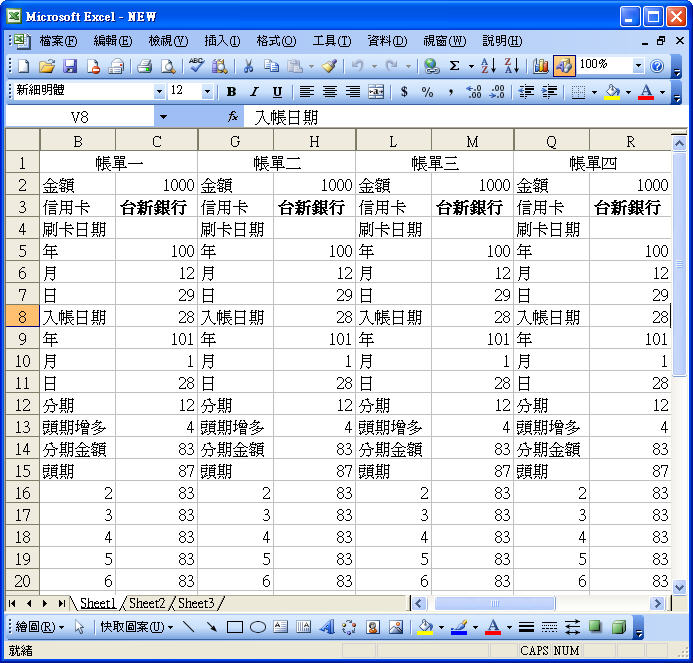Image resolution: width=693 pixels, height=663 pixels.
Task: Apply percent style icon
Action: pyautogui.click(x=427, y=92)
